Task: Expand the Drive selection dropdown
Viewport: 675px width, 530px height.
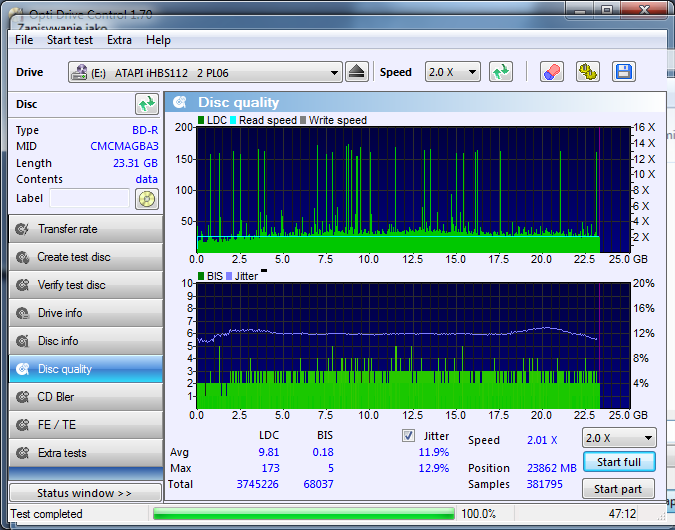Action: point(334,73)
